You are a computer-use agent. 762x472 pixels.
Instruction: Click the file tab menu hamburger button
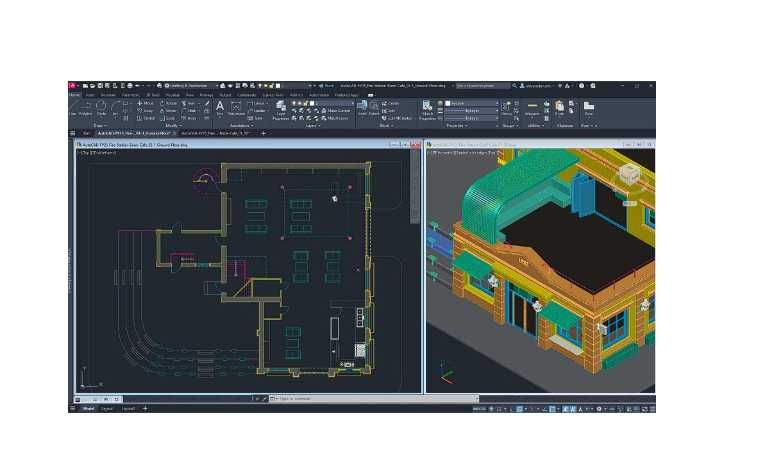pos(72,133)
